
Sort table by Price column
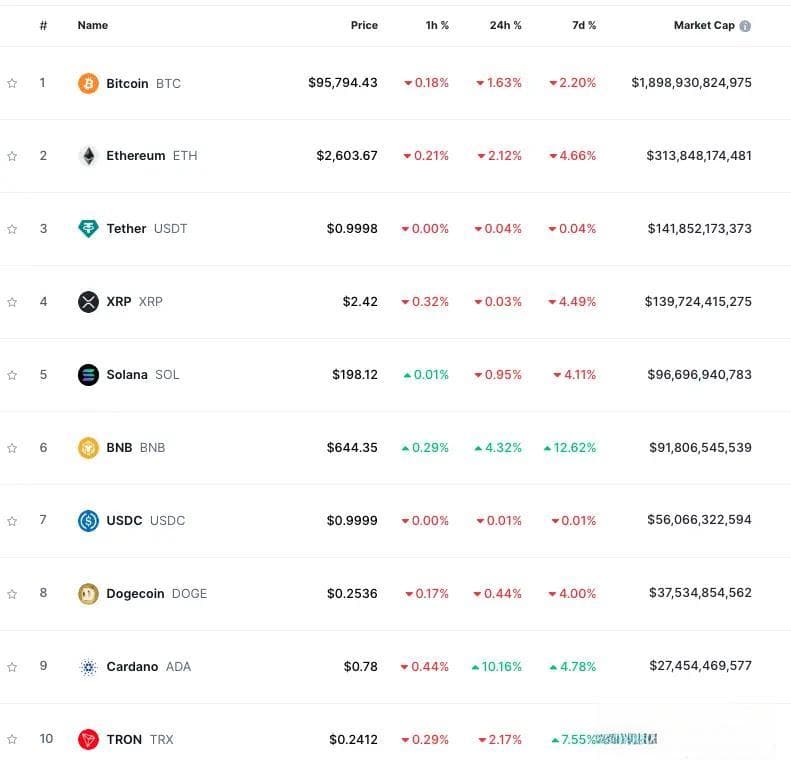pyautogui.click(x=364, y=25)
